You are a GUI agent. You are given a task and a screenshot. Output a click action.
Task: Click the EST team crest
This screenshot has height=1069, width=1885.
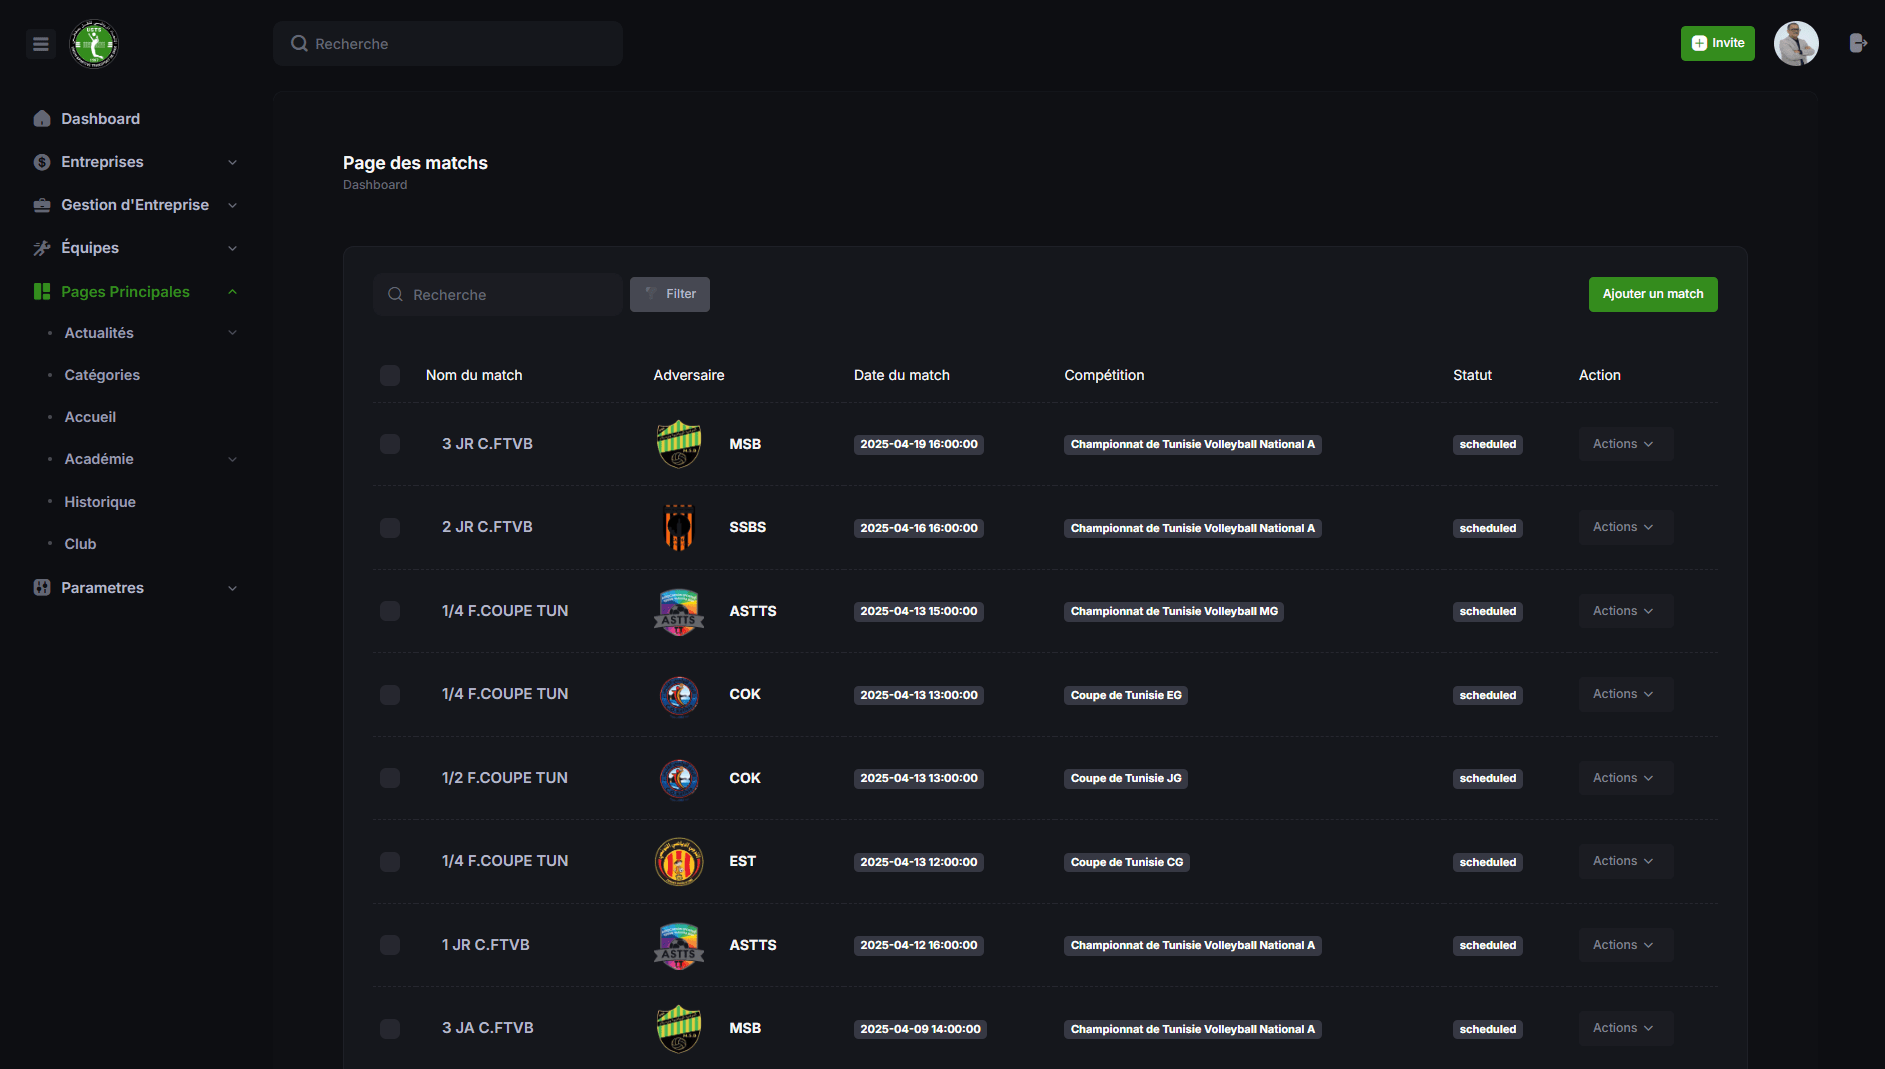(679, 861)
